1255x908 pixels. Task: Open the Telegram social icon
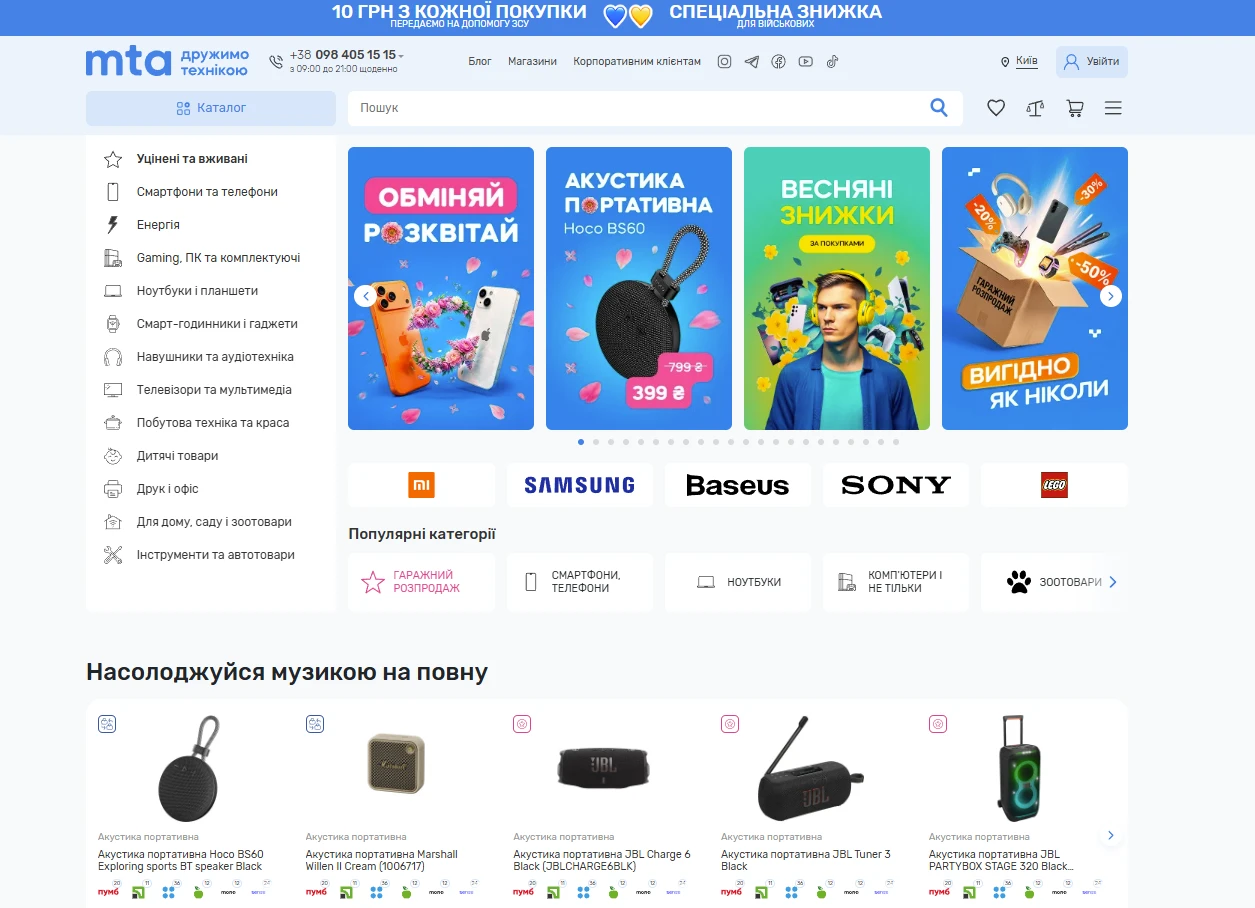[x=751, y=62]
